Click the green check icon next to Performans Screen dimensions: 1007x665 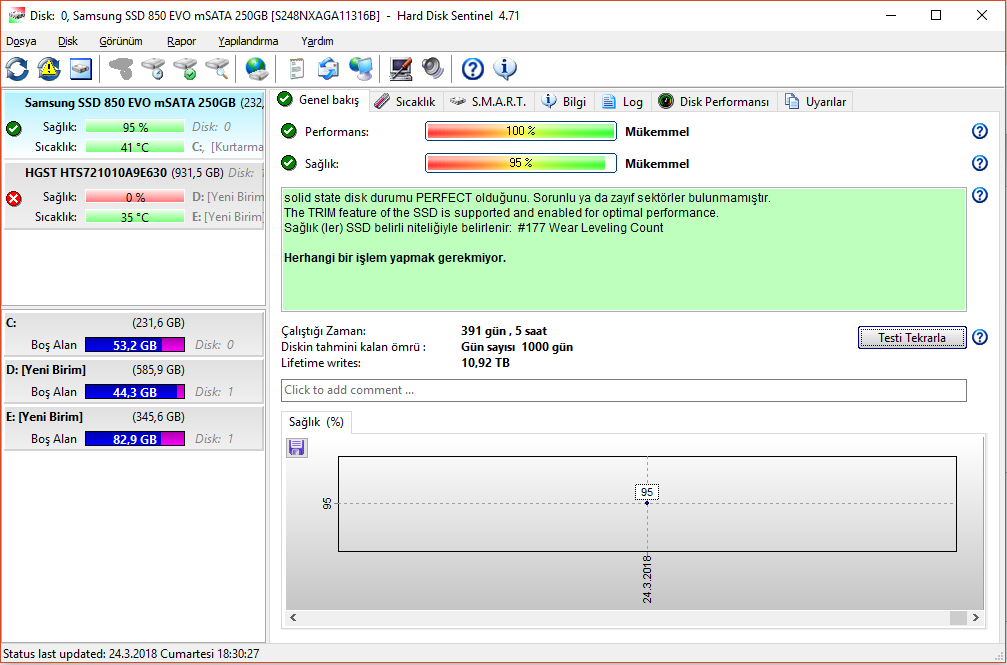(x=289, y=131)
